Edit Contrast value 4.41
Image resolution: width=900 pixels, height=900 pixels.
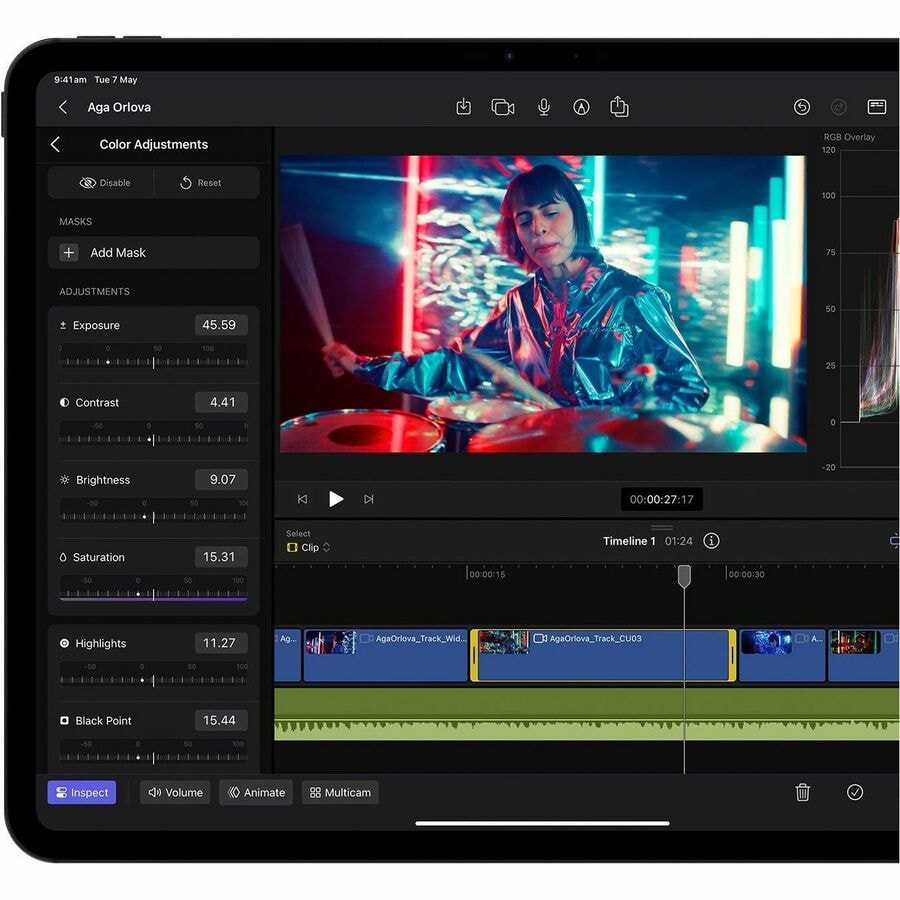tap(221, 402)
